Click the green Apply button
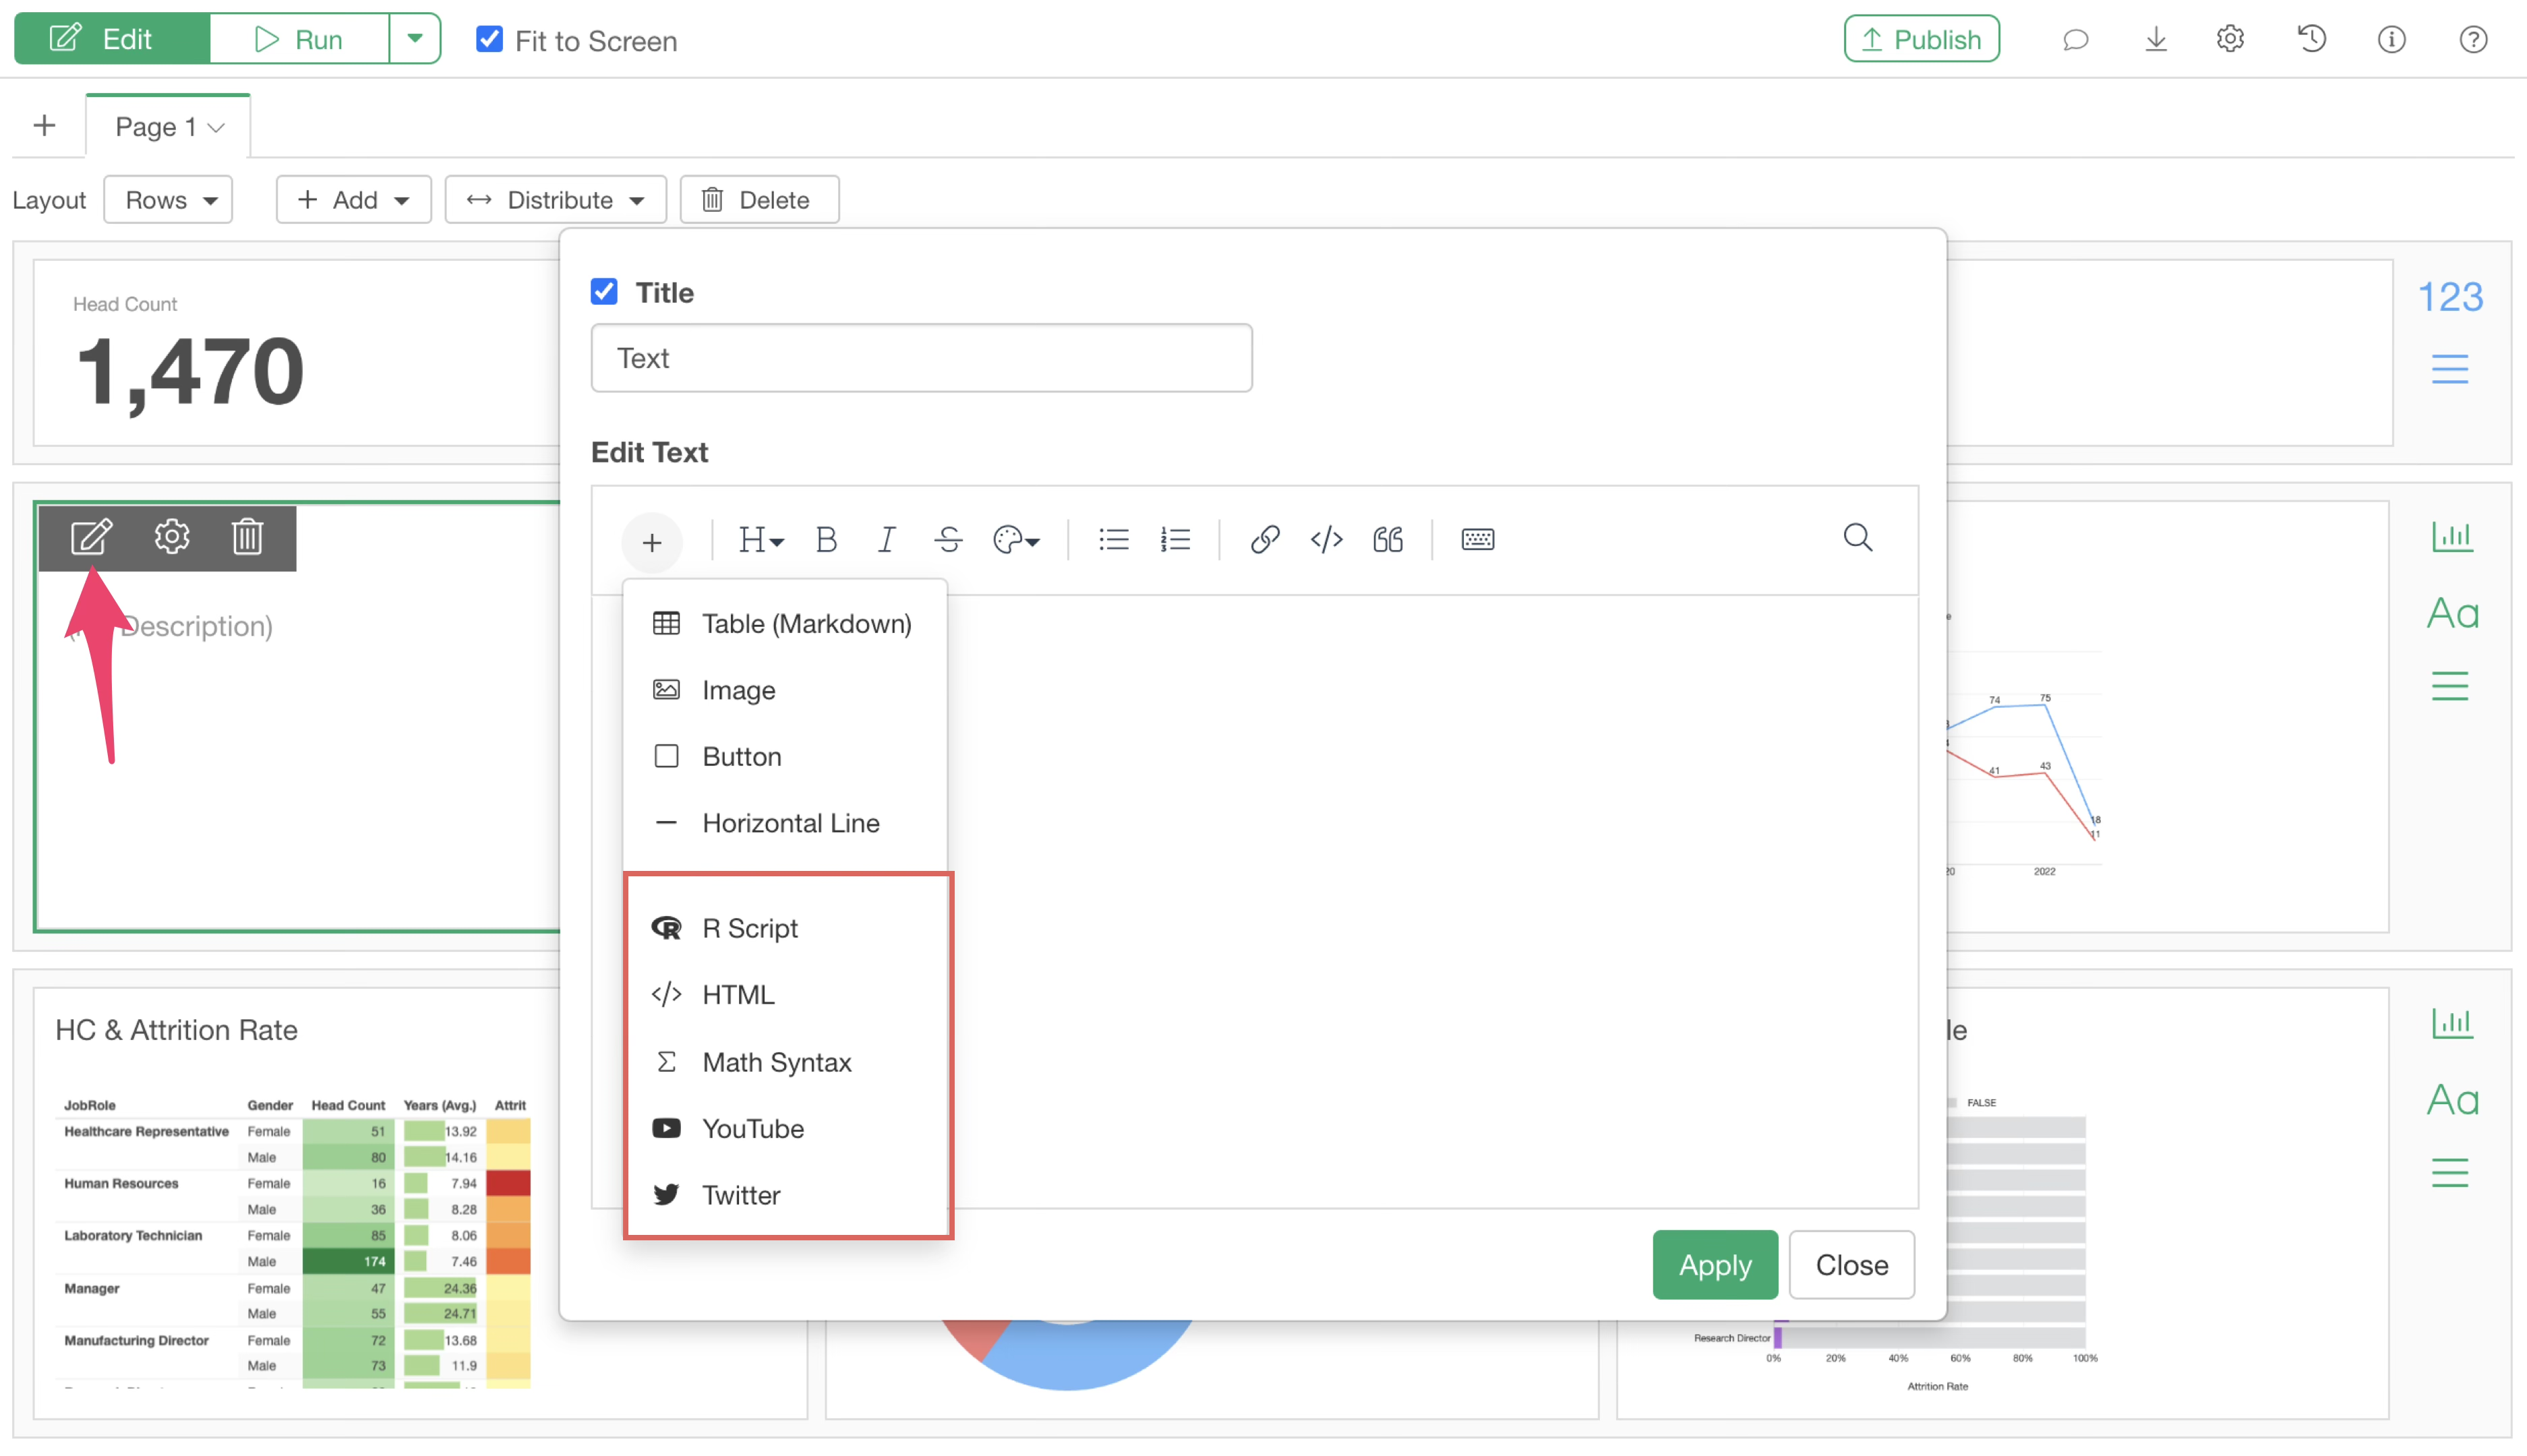 tap(1714, 1265)
